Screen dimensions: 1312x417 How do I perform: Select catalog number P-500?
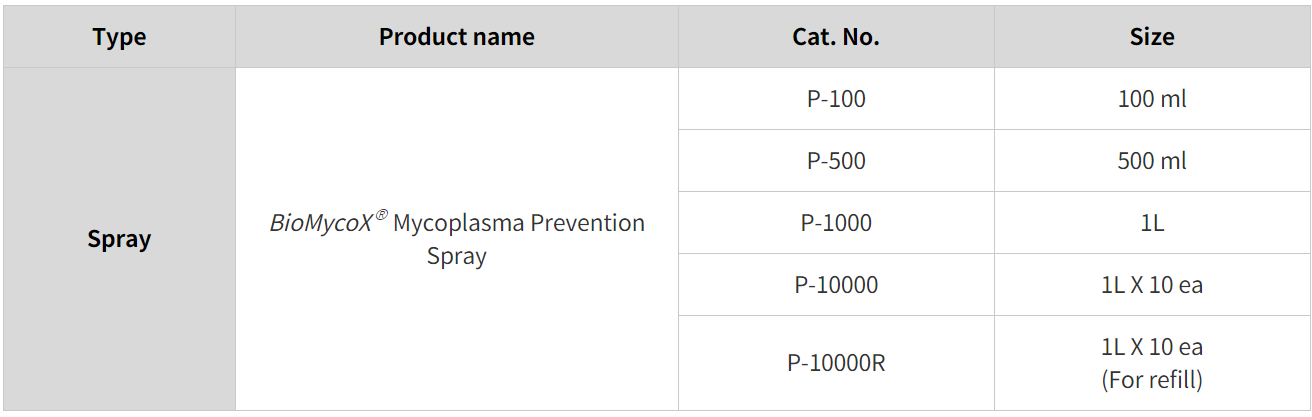(835, 161)
